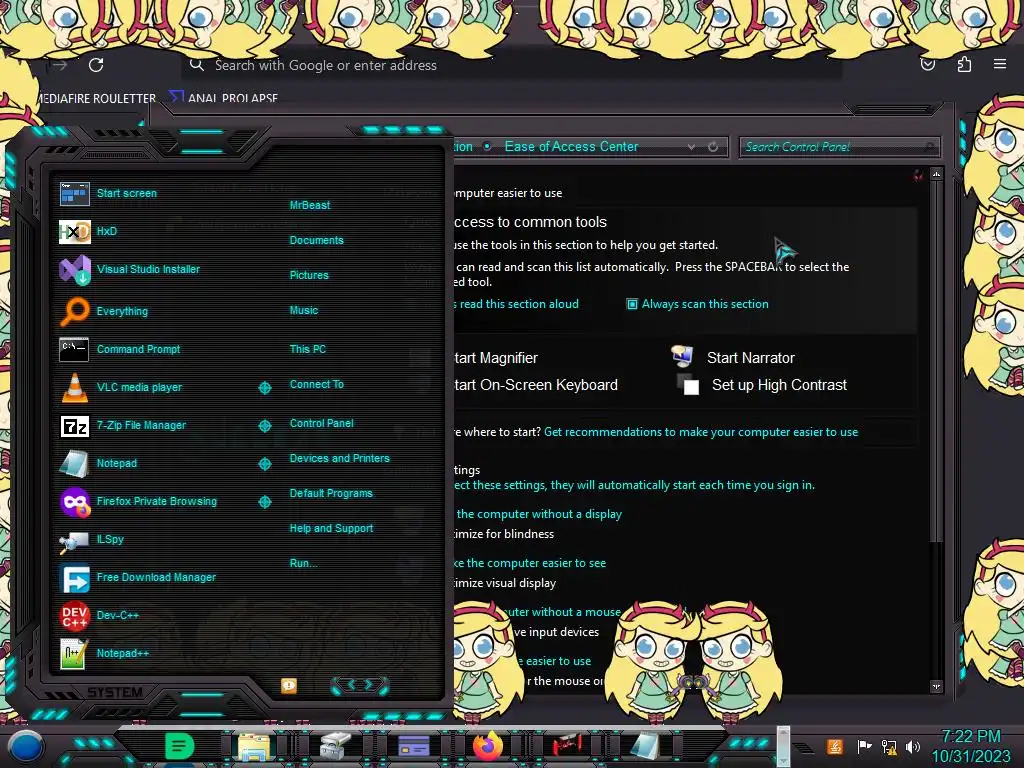
Task: Launch VLC media player cone icon
Action: pyautogui.click(x=74, y=387)
